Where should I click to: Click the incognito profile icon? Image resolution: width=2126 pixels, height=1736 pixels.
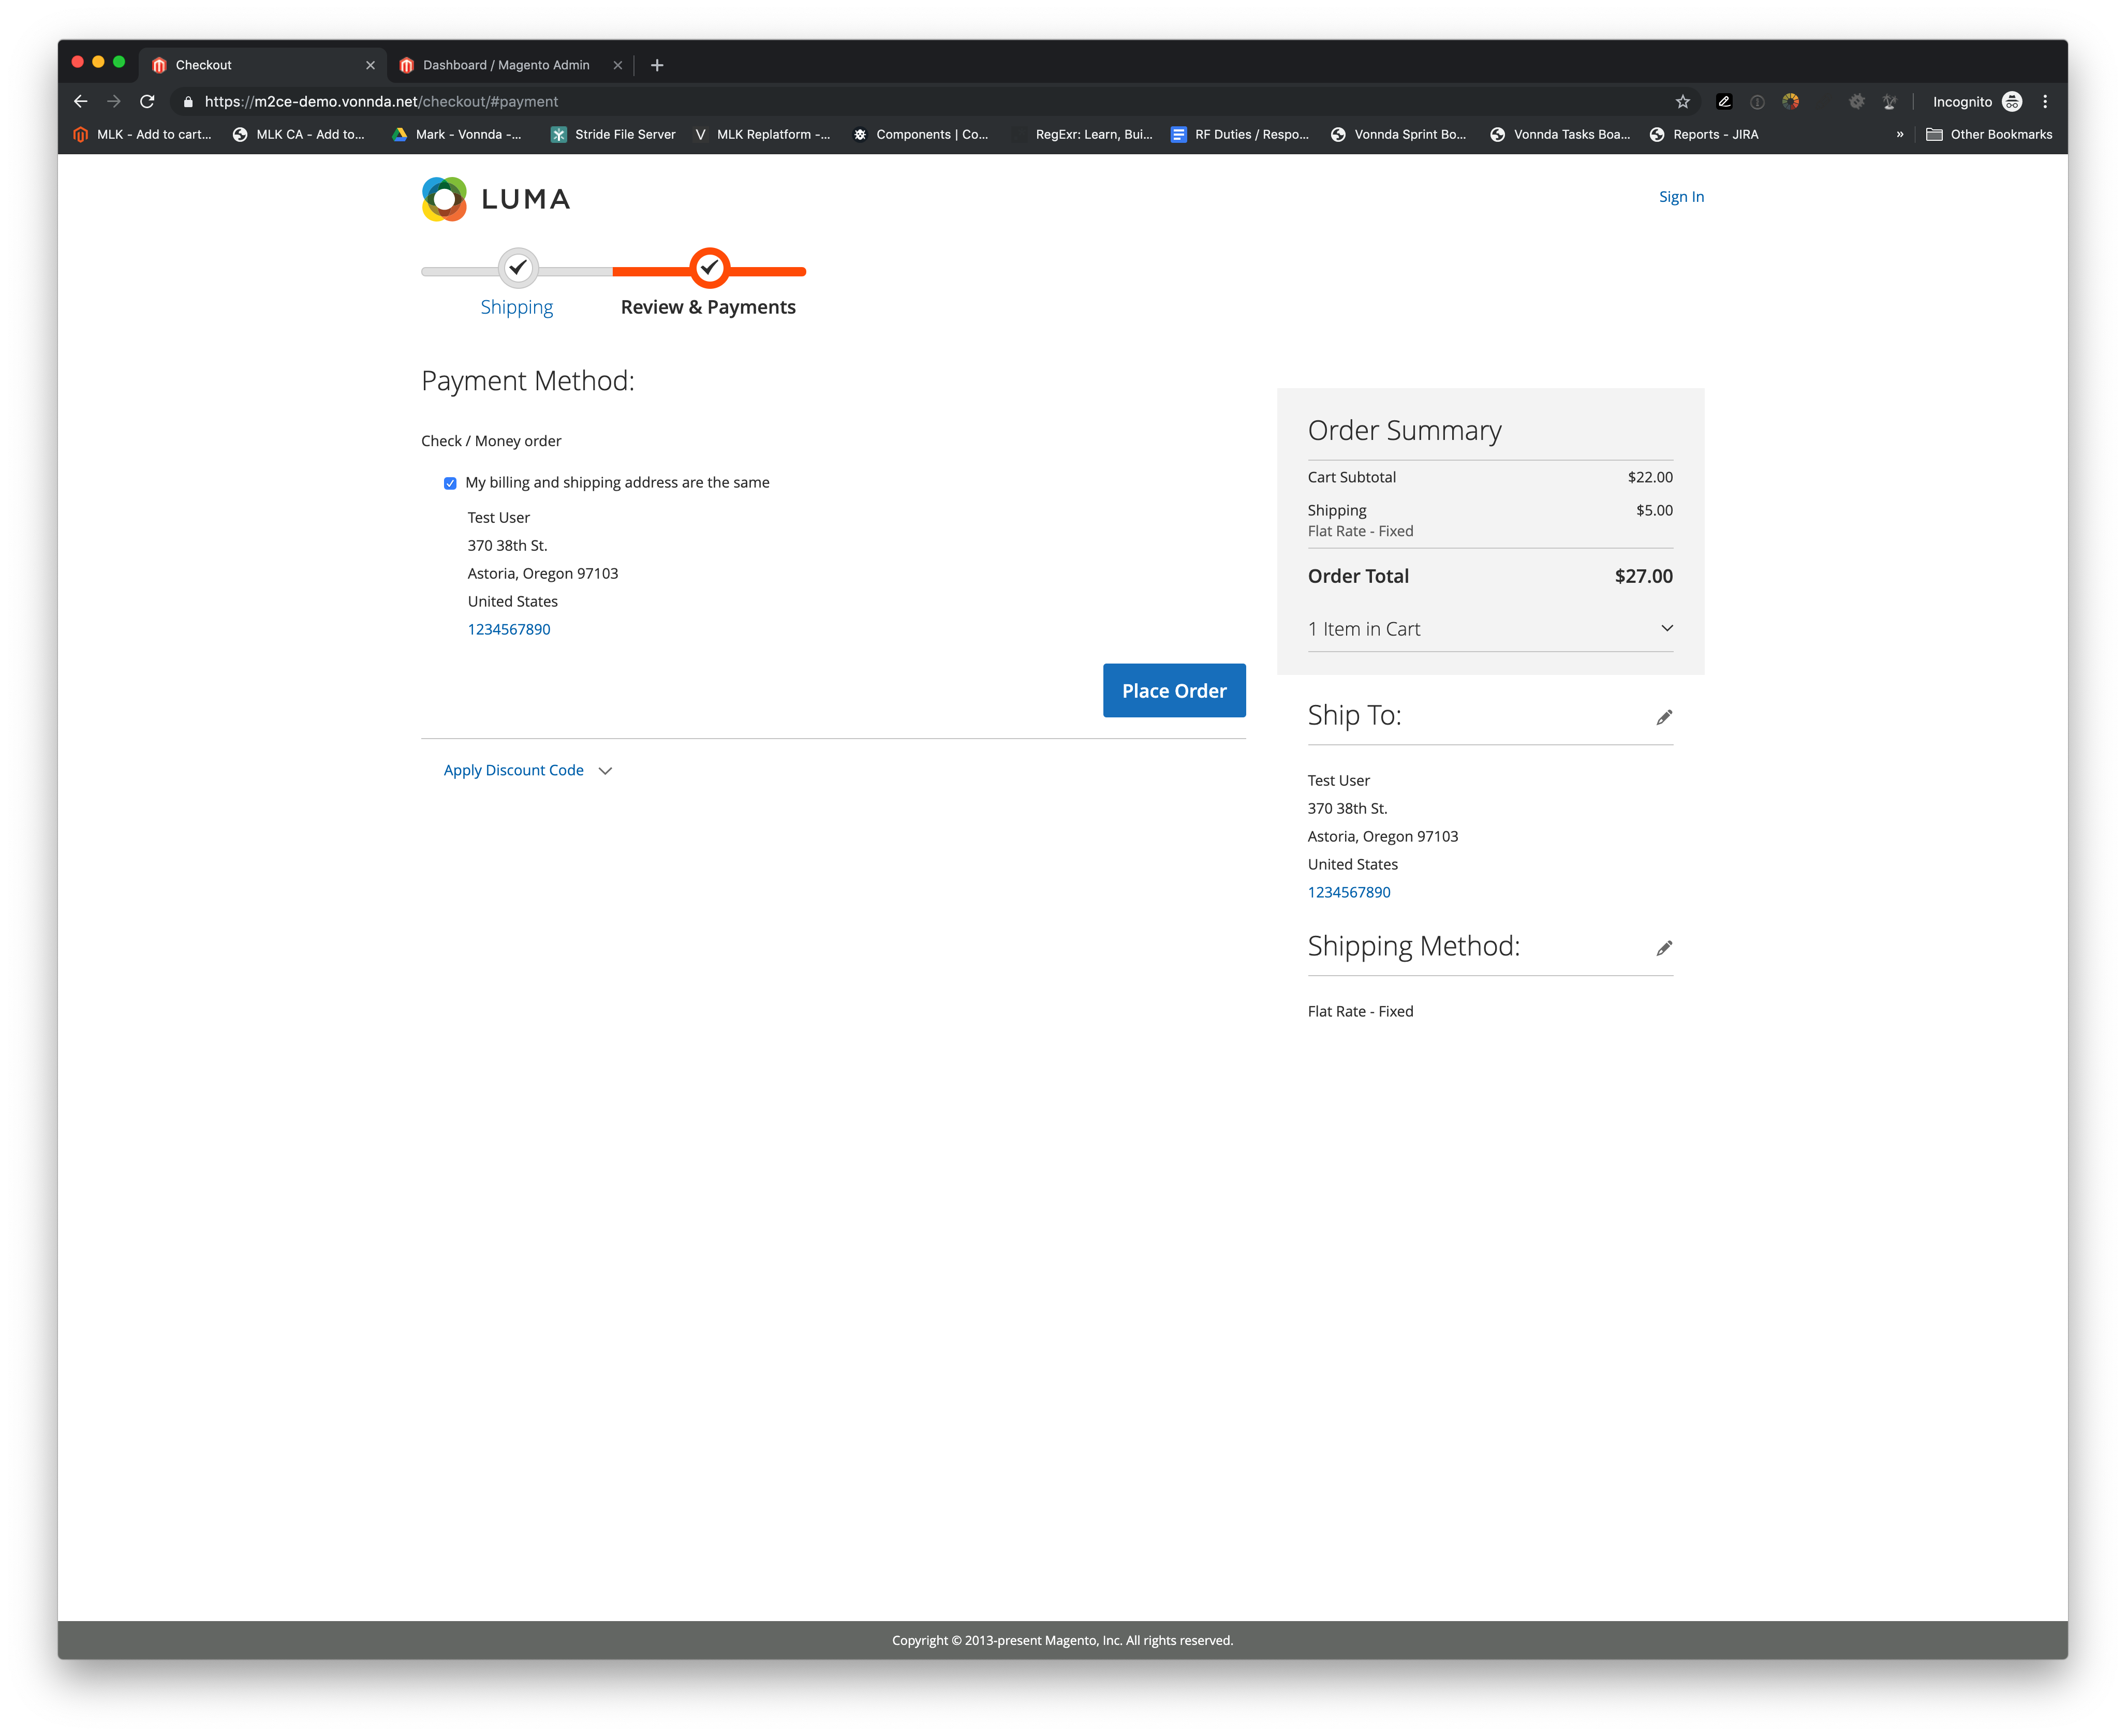coord(2011,101)
